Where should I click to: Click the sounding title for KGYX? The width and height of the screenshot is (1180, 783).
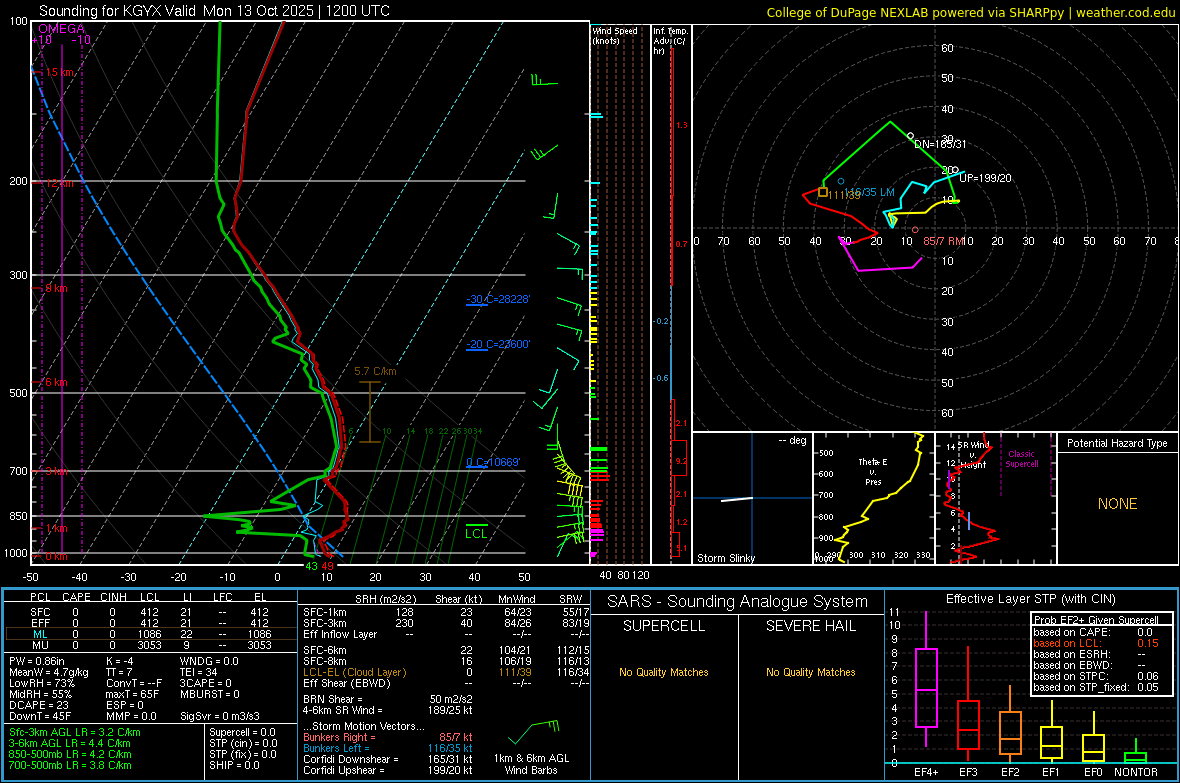coord(214,11)
